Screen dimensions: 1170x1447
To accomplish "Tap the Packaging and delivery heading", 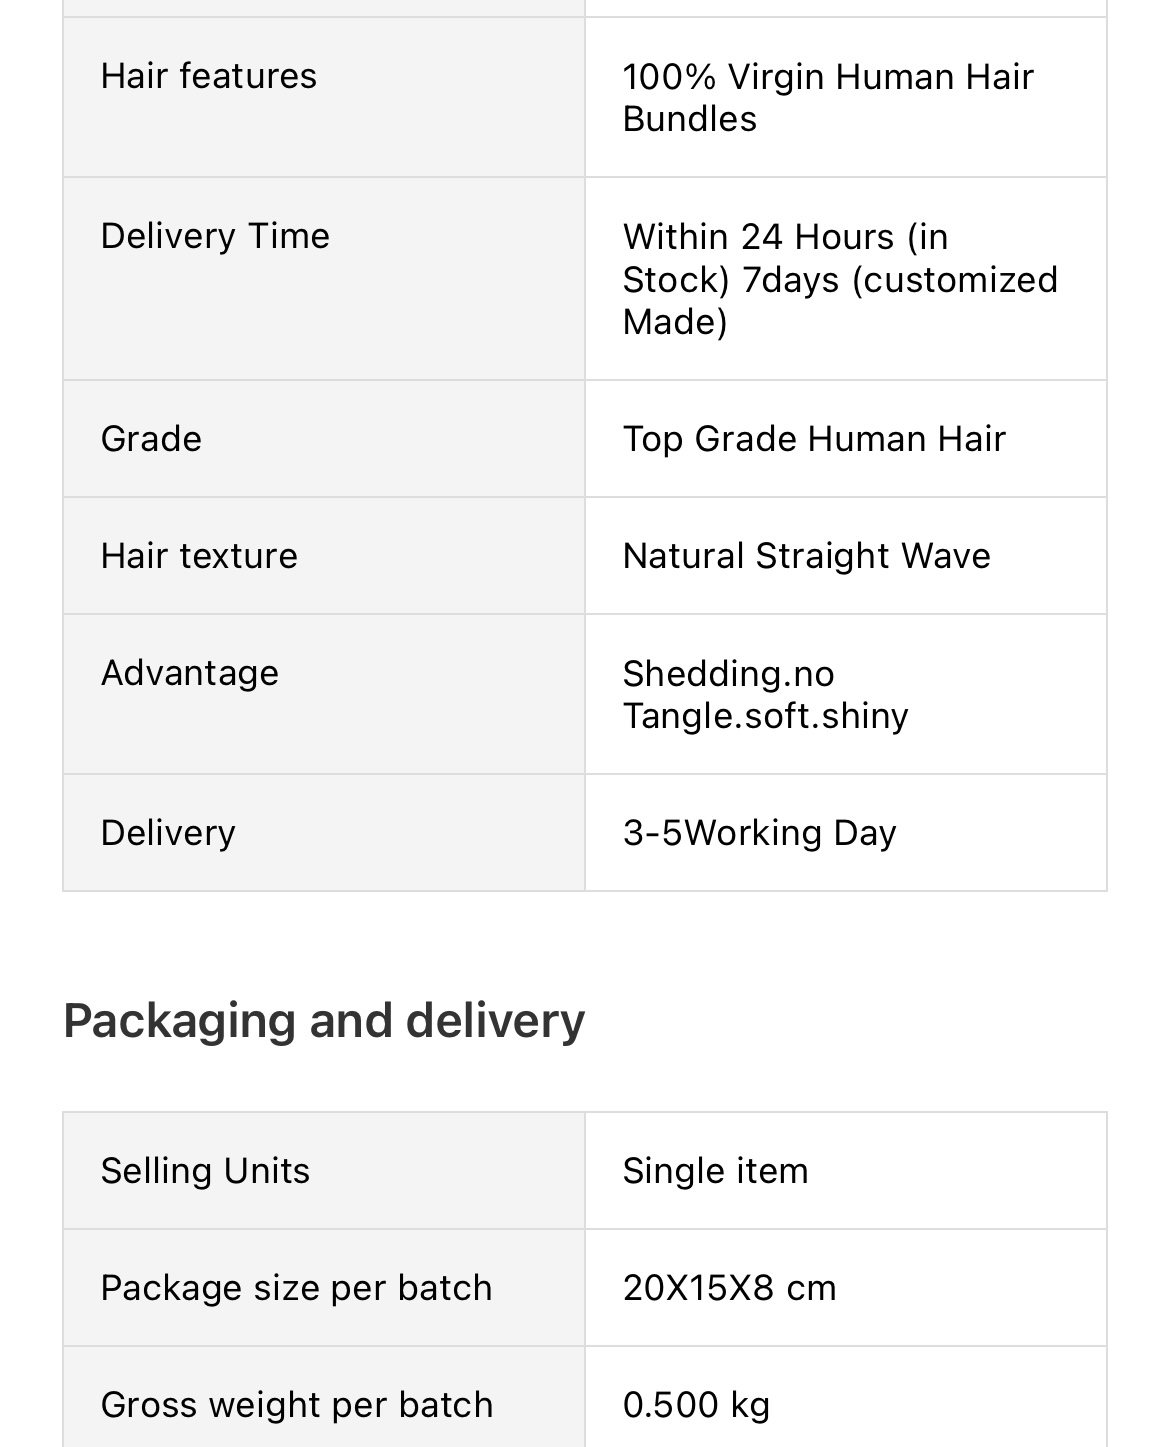I will [324, 1021].
